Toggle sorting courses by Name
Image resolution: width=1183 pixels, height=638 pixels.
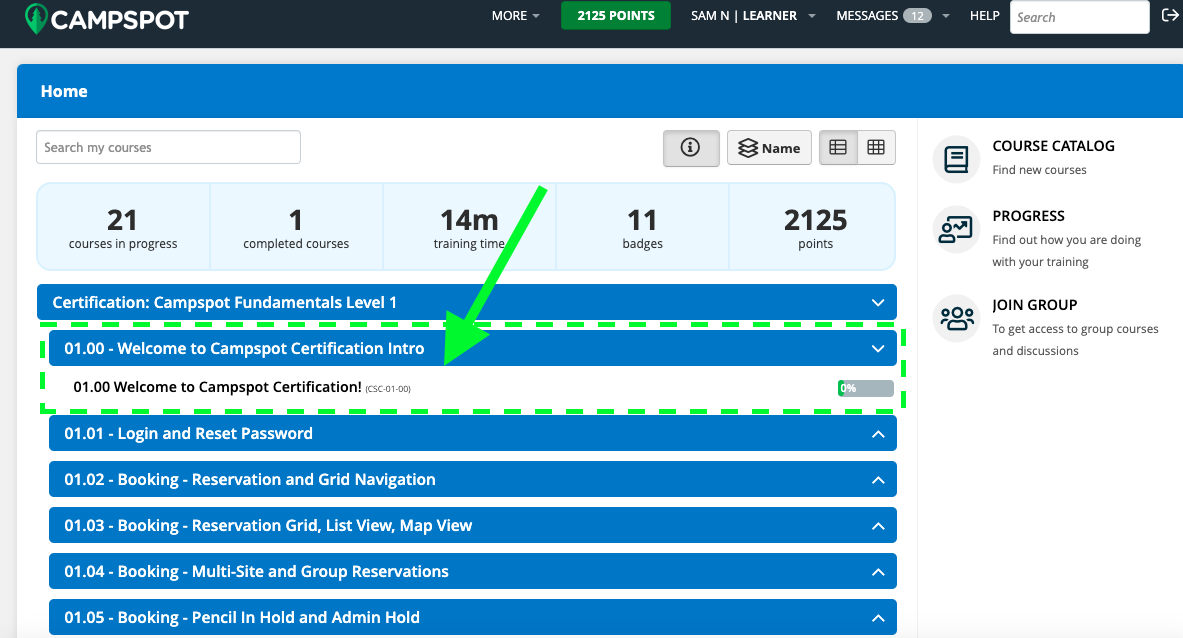click(x=769, y=147)
